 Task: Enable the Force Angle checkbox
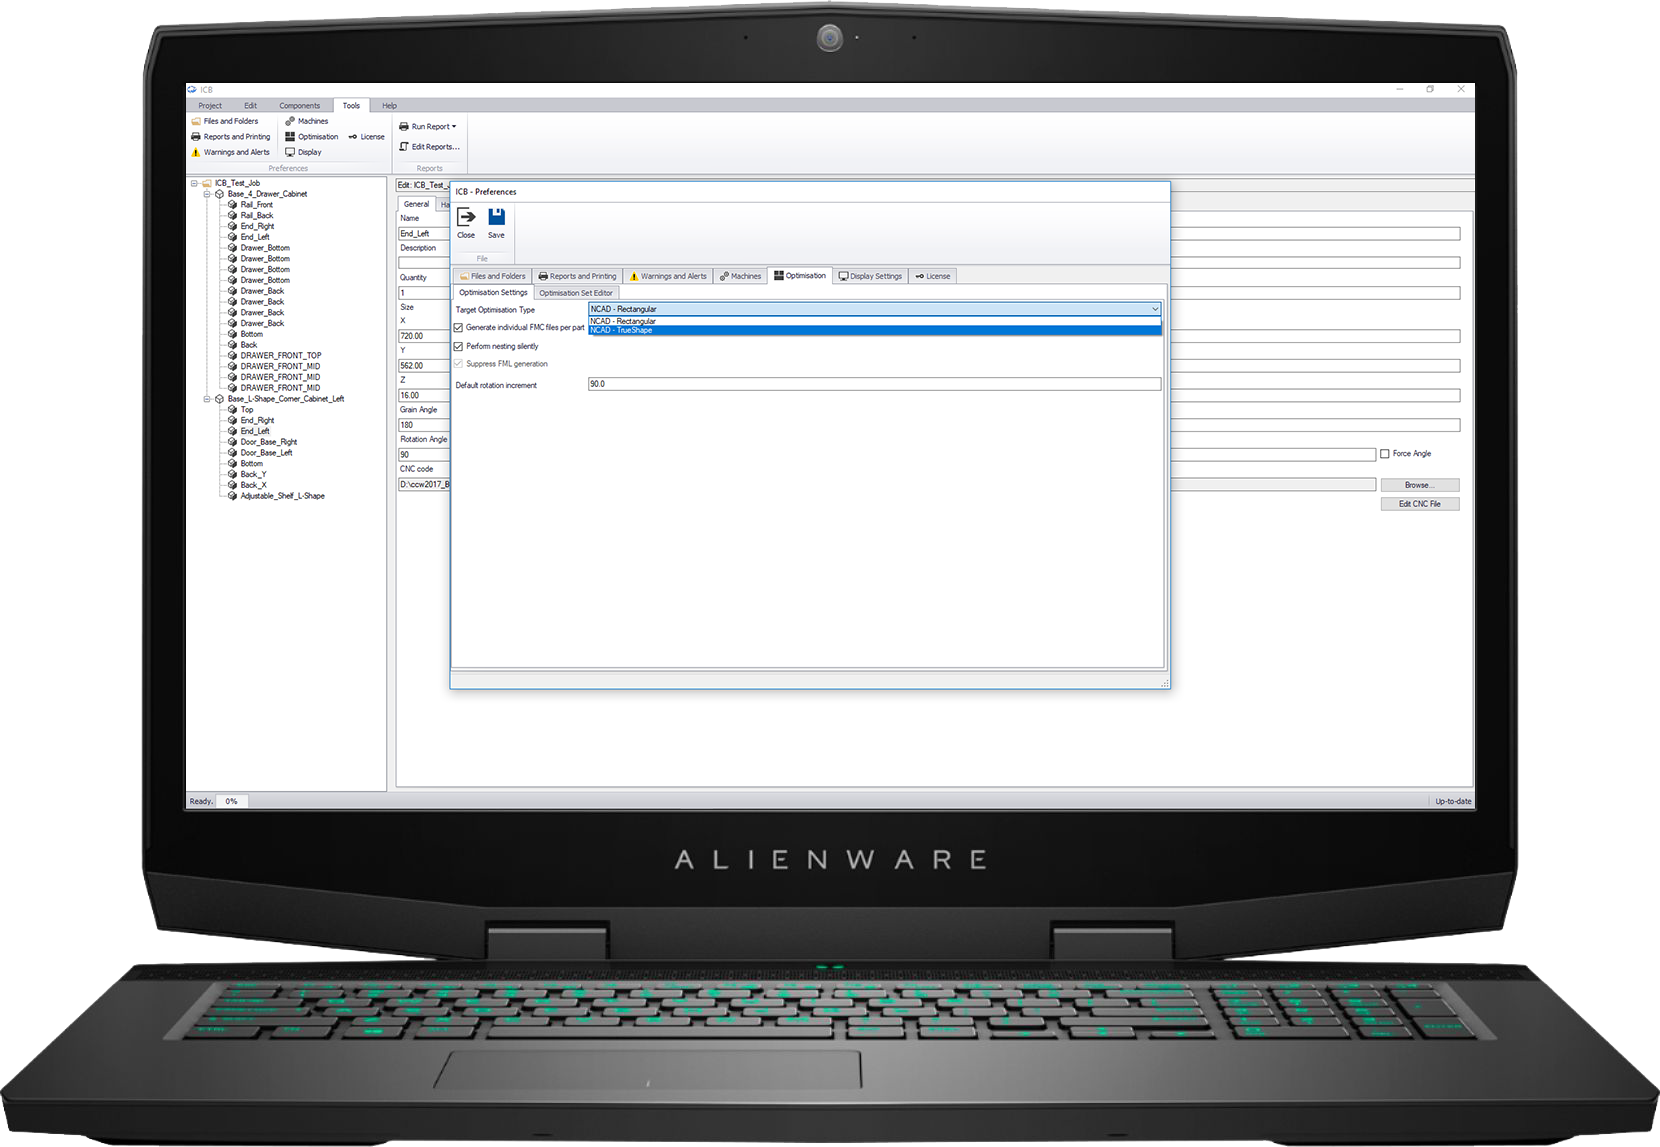[x=1385, y=454]
